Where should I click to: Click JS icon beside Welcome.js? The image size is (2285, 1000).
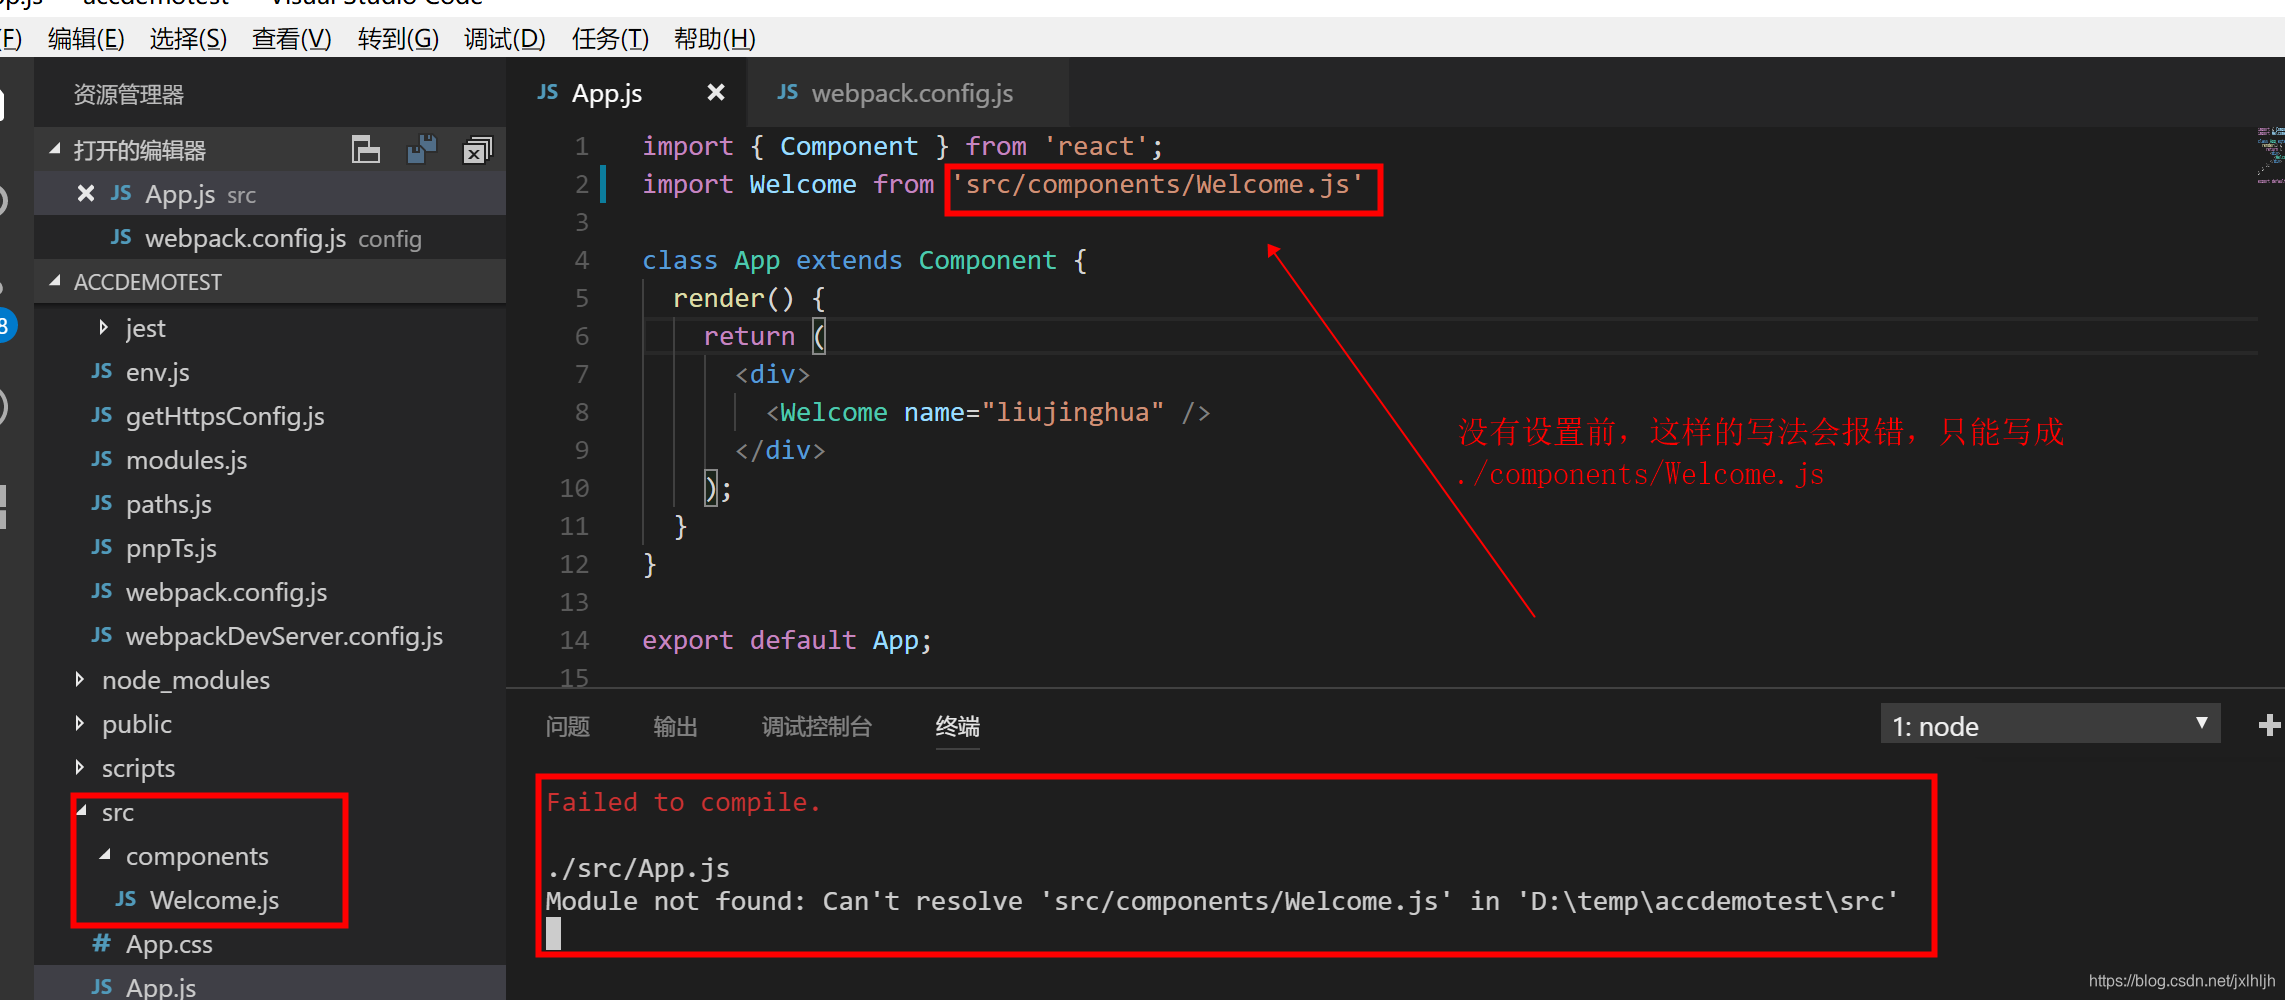coord(126,899)
